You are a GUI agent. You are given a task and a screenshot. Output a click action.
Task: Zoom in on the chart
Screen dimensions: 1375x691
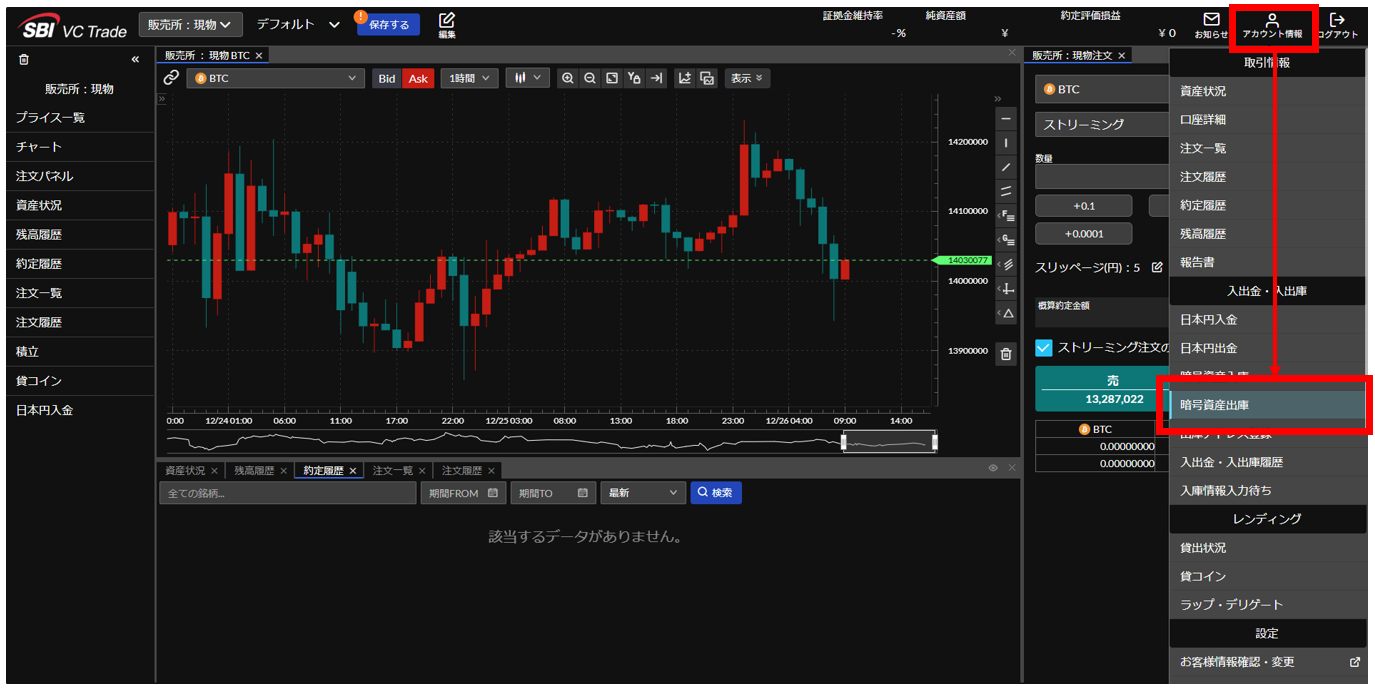point(568,78)
